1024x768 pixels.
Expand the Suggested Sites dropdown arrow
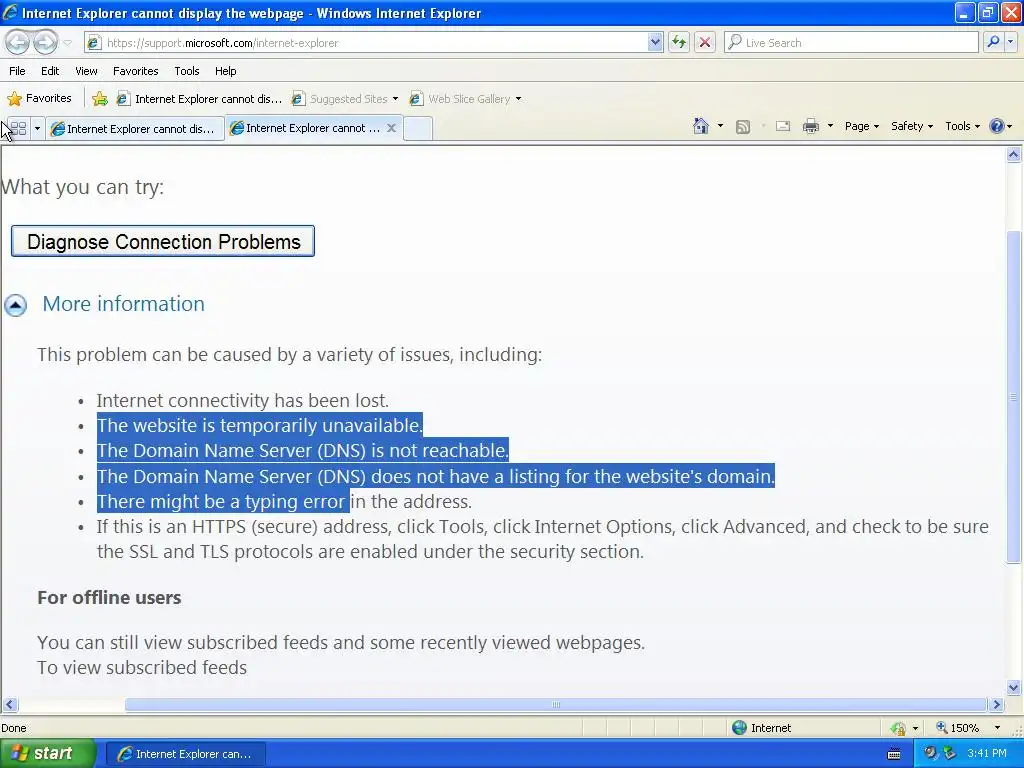pyautogui.click(x=395, y=99)
